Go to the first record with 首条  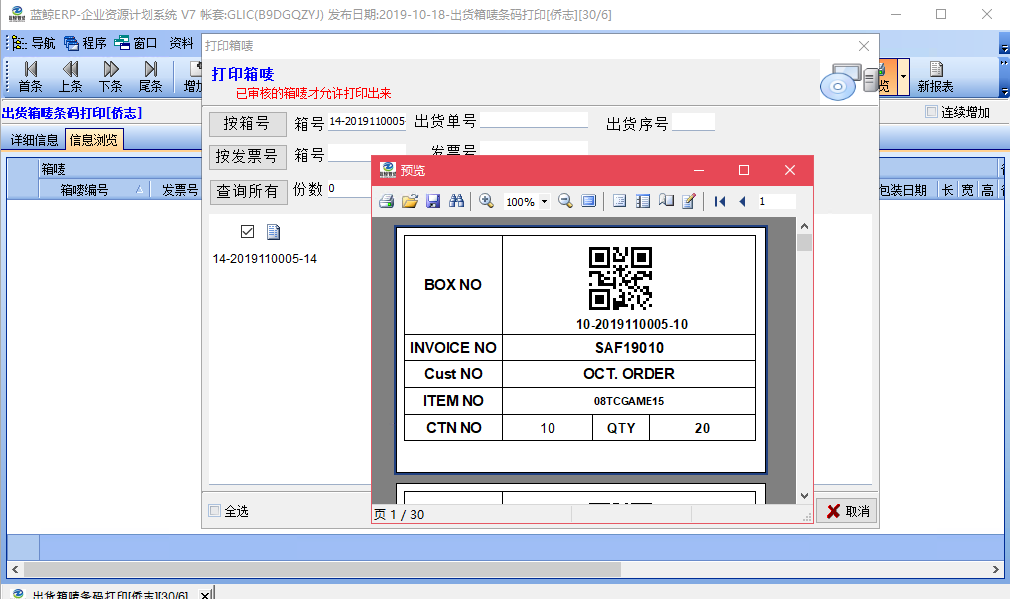coord(30,77)
